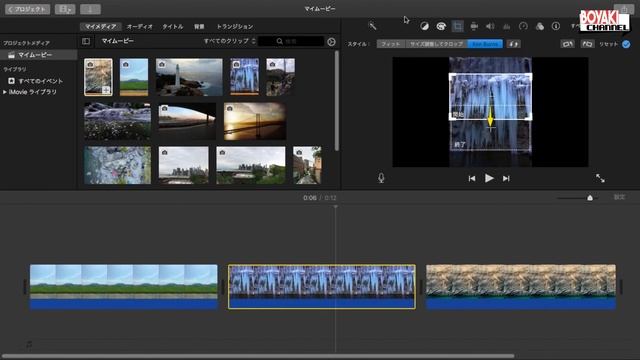640x360 pixels.
Task: Click the timeline playhead marker
Action: [x=336, y=207]
